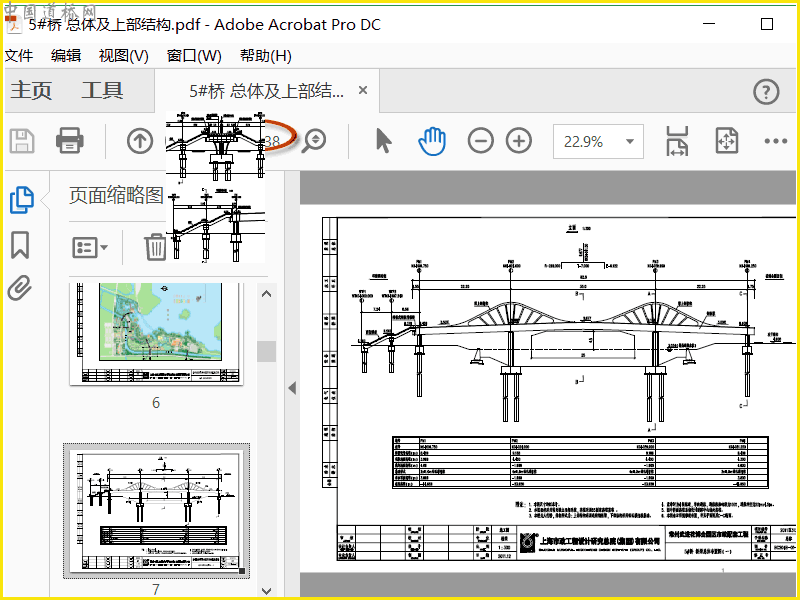Show page thumbnails panel icon
Screen dimensions: 800x600
tap(22, 199)
